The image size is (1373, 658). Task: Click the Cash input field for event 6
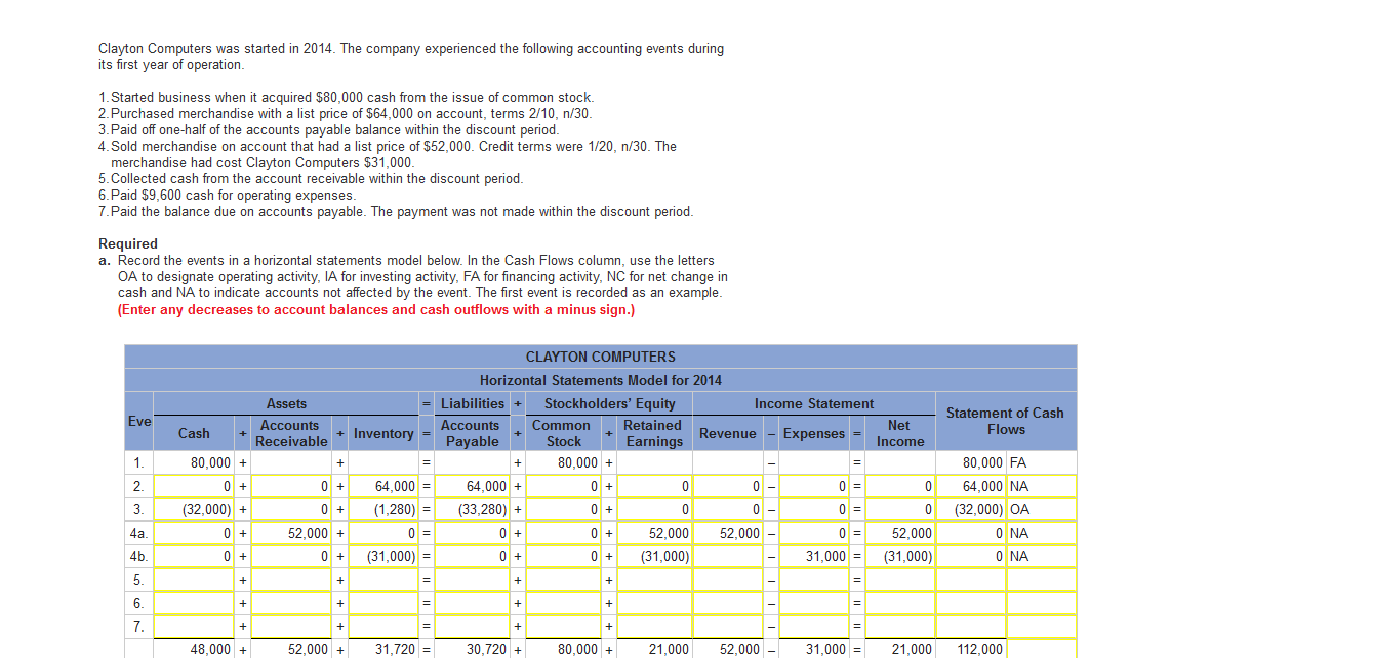(x=195, y=604)
